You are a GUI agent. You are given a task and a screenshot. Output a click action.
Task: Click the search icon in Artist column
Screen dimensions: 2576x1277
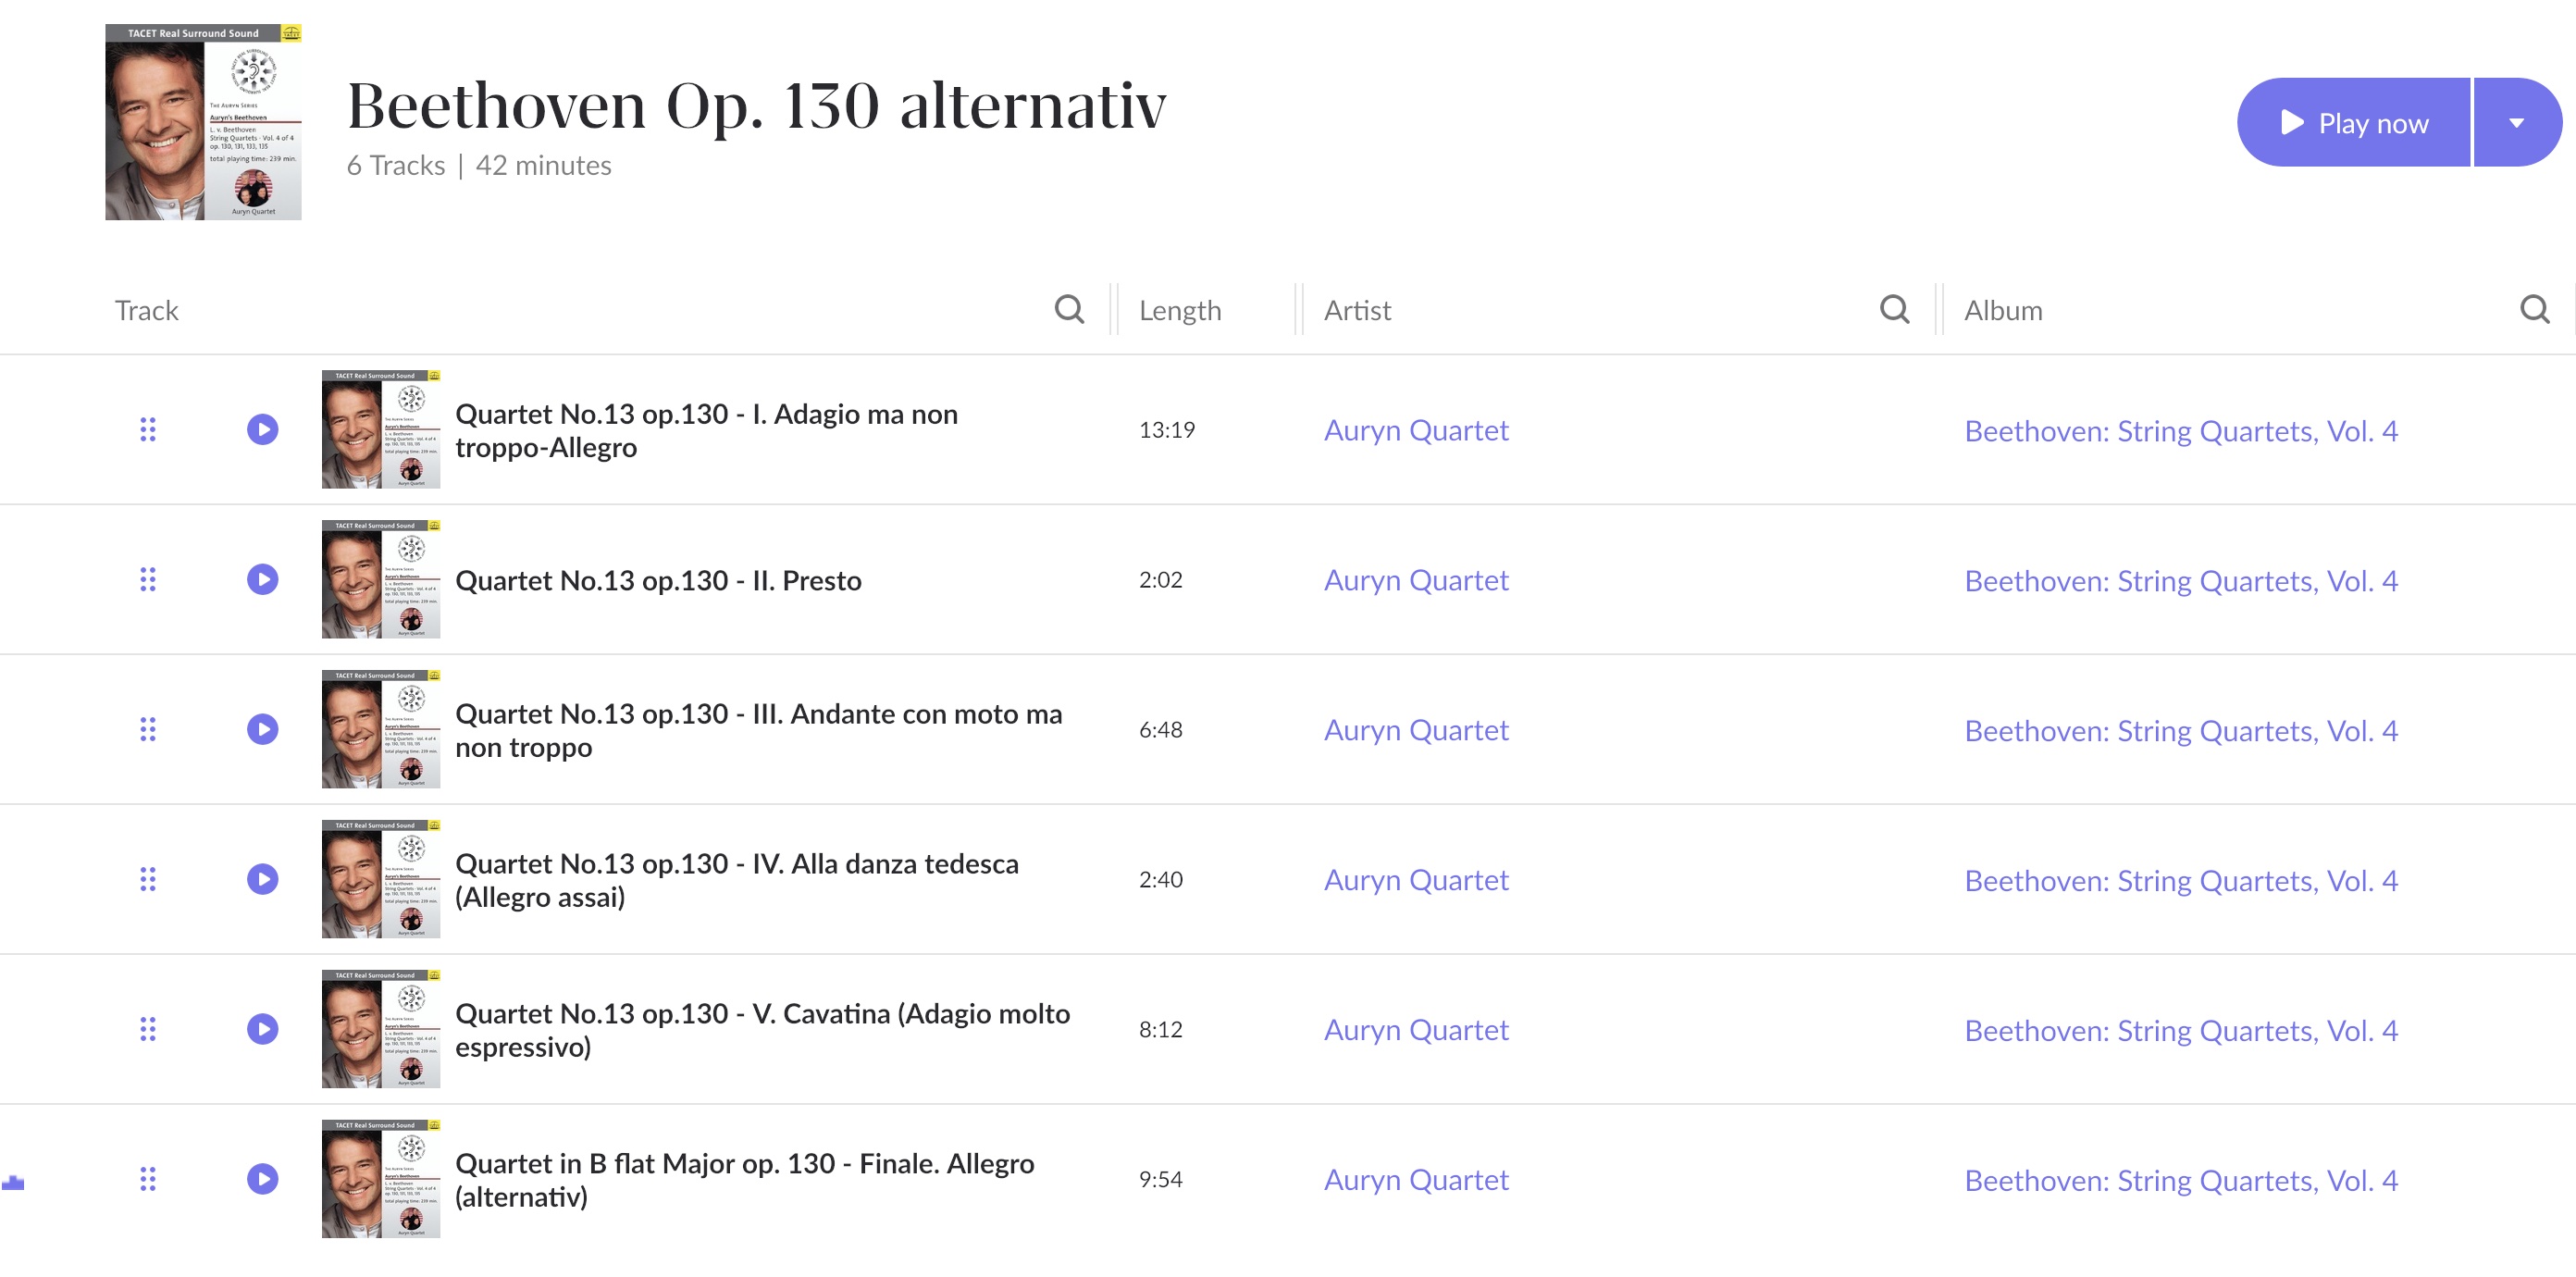click(1894, 310)
